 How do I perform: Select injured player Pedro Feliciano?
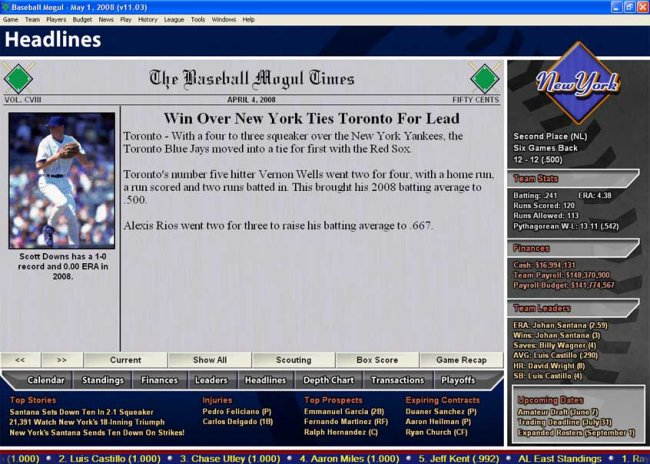click(x=237, y=411)
